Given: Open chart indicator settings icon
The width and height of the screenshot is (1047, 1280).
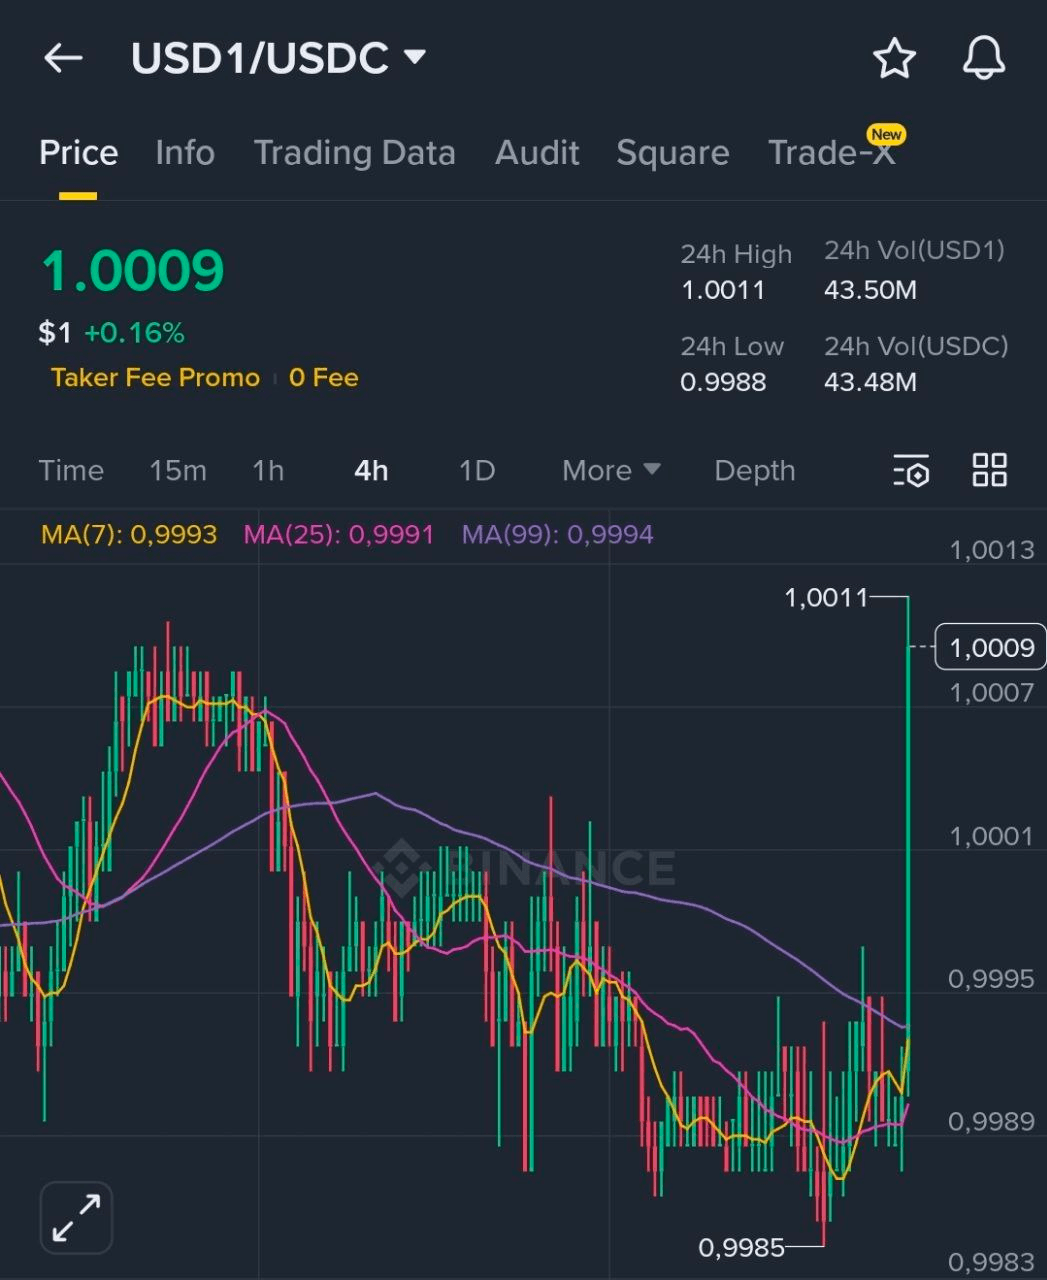Looking at the screenshot, I should 911,470.
